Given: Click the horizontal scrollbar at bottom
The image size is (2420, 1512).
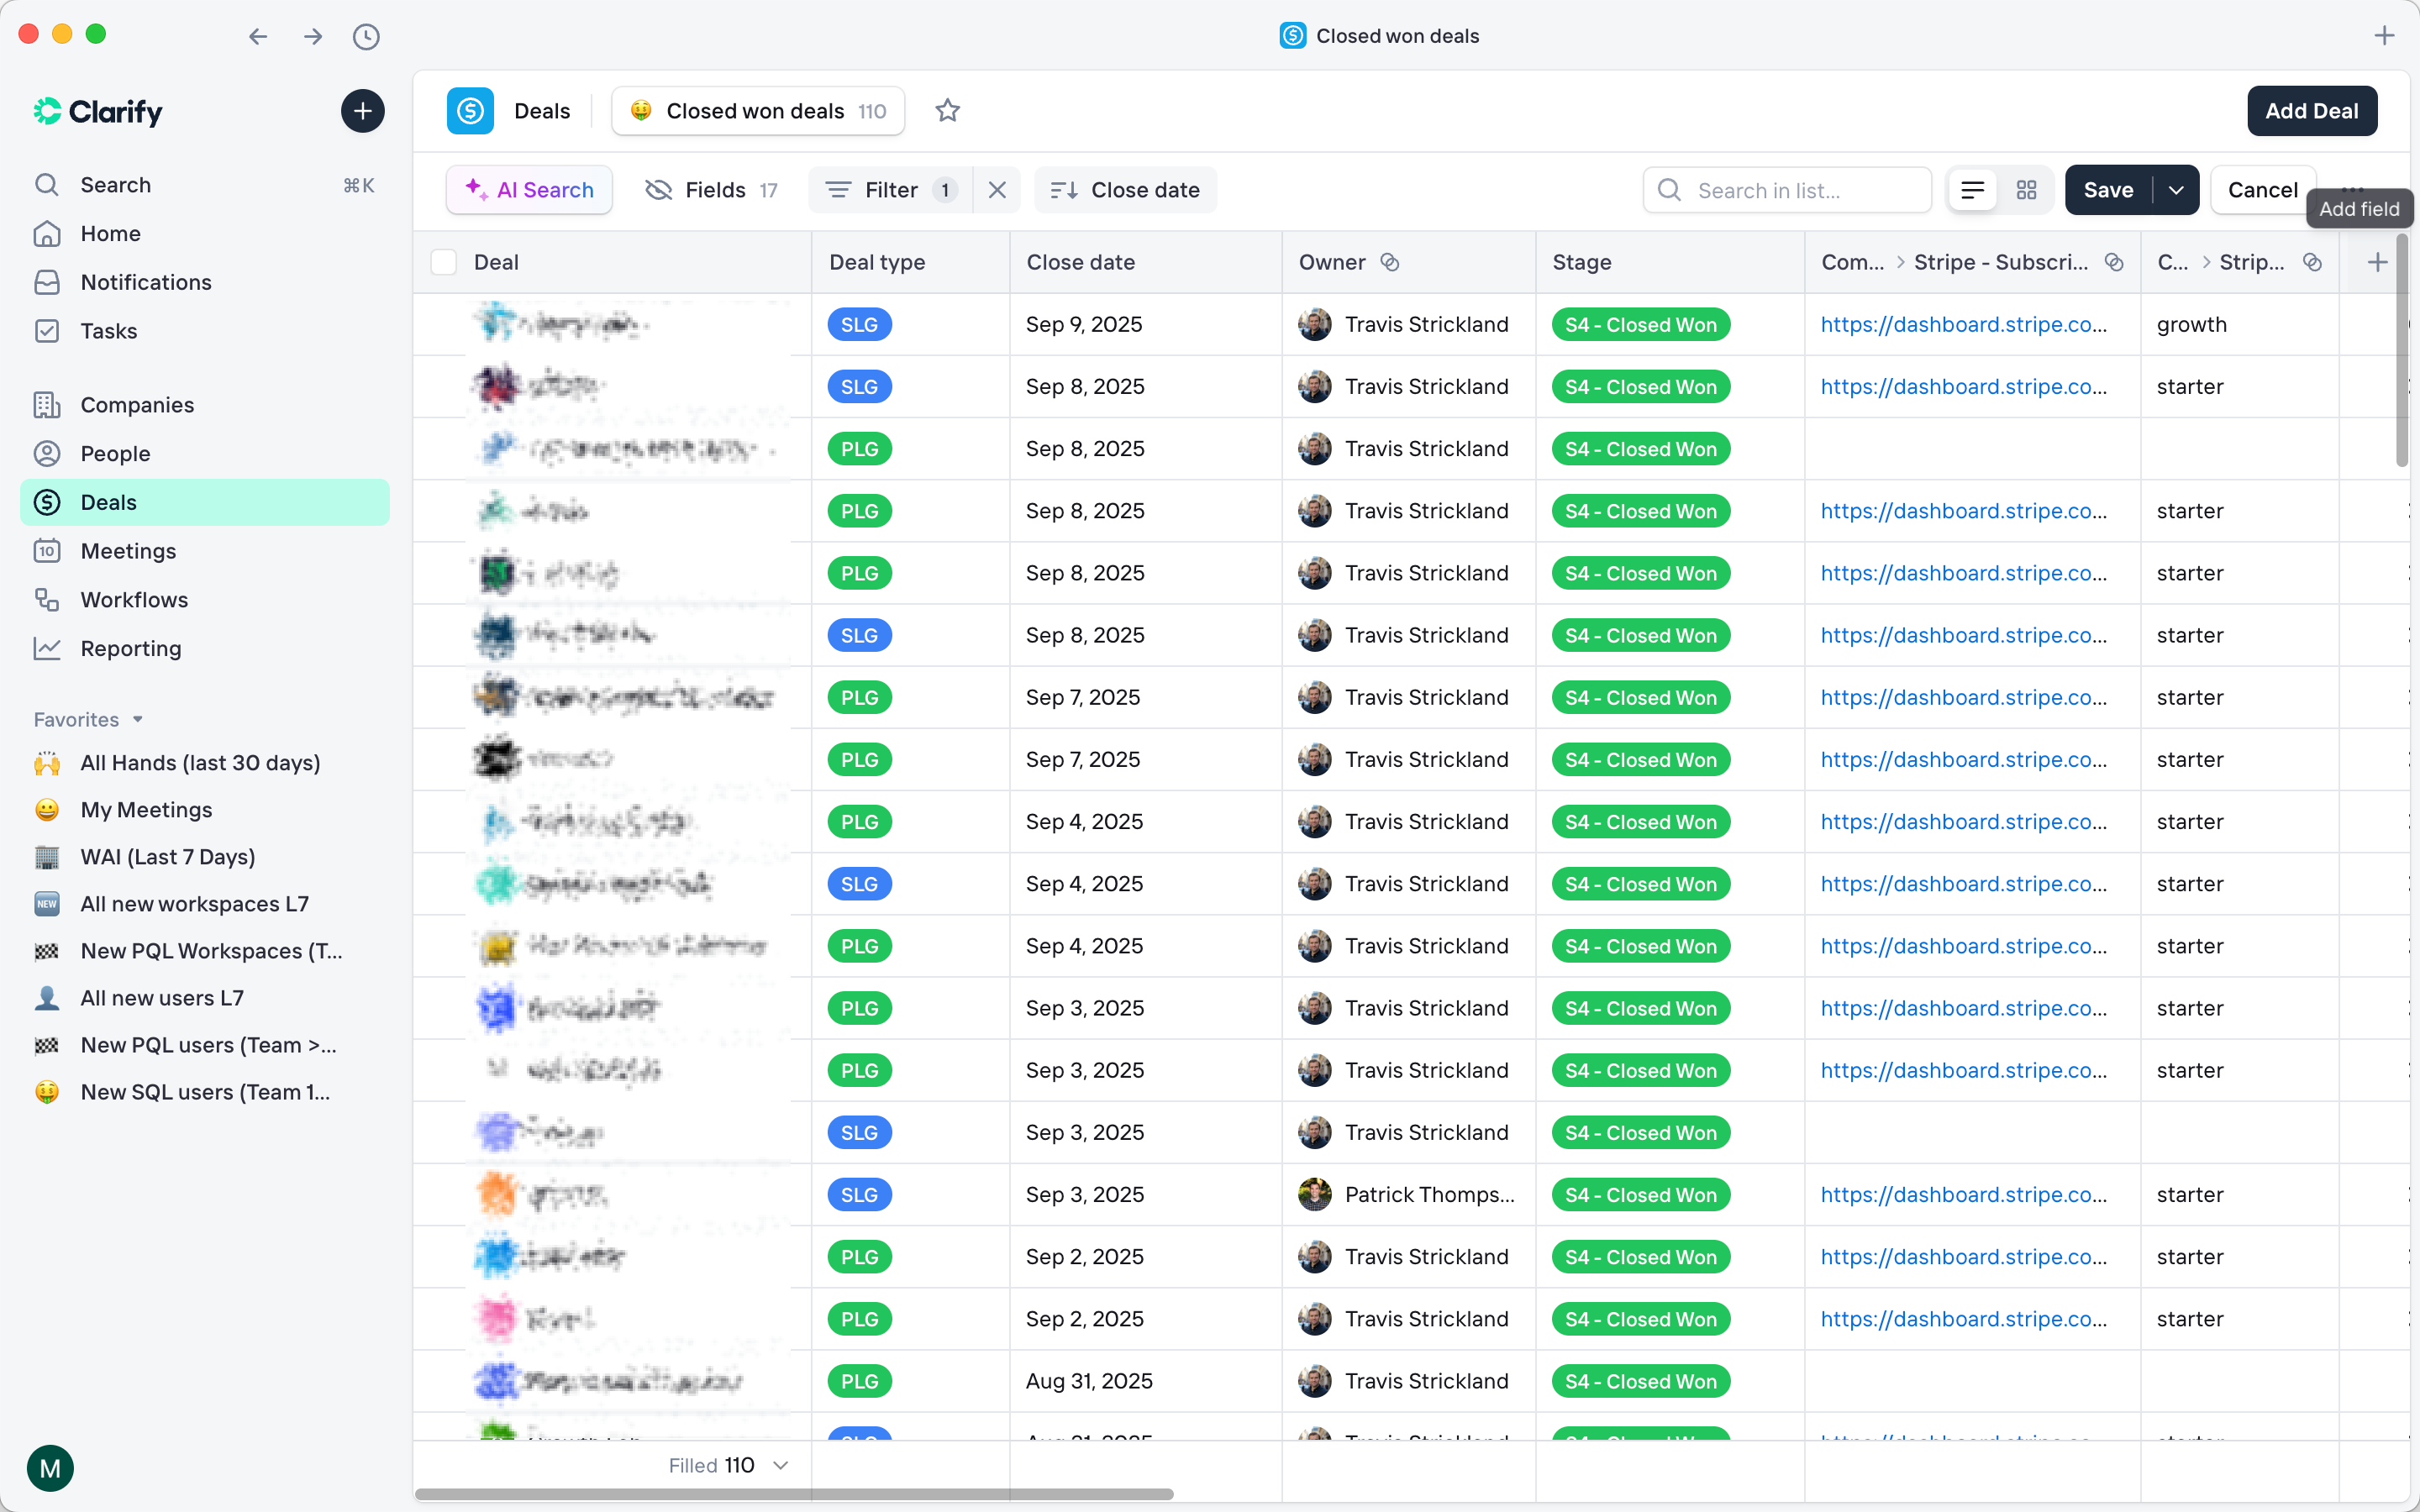Looking at the screenshot, I should coord(794,1494).
